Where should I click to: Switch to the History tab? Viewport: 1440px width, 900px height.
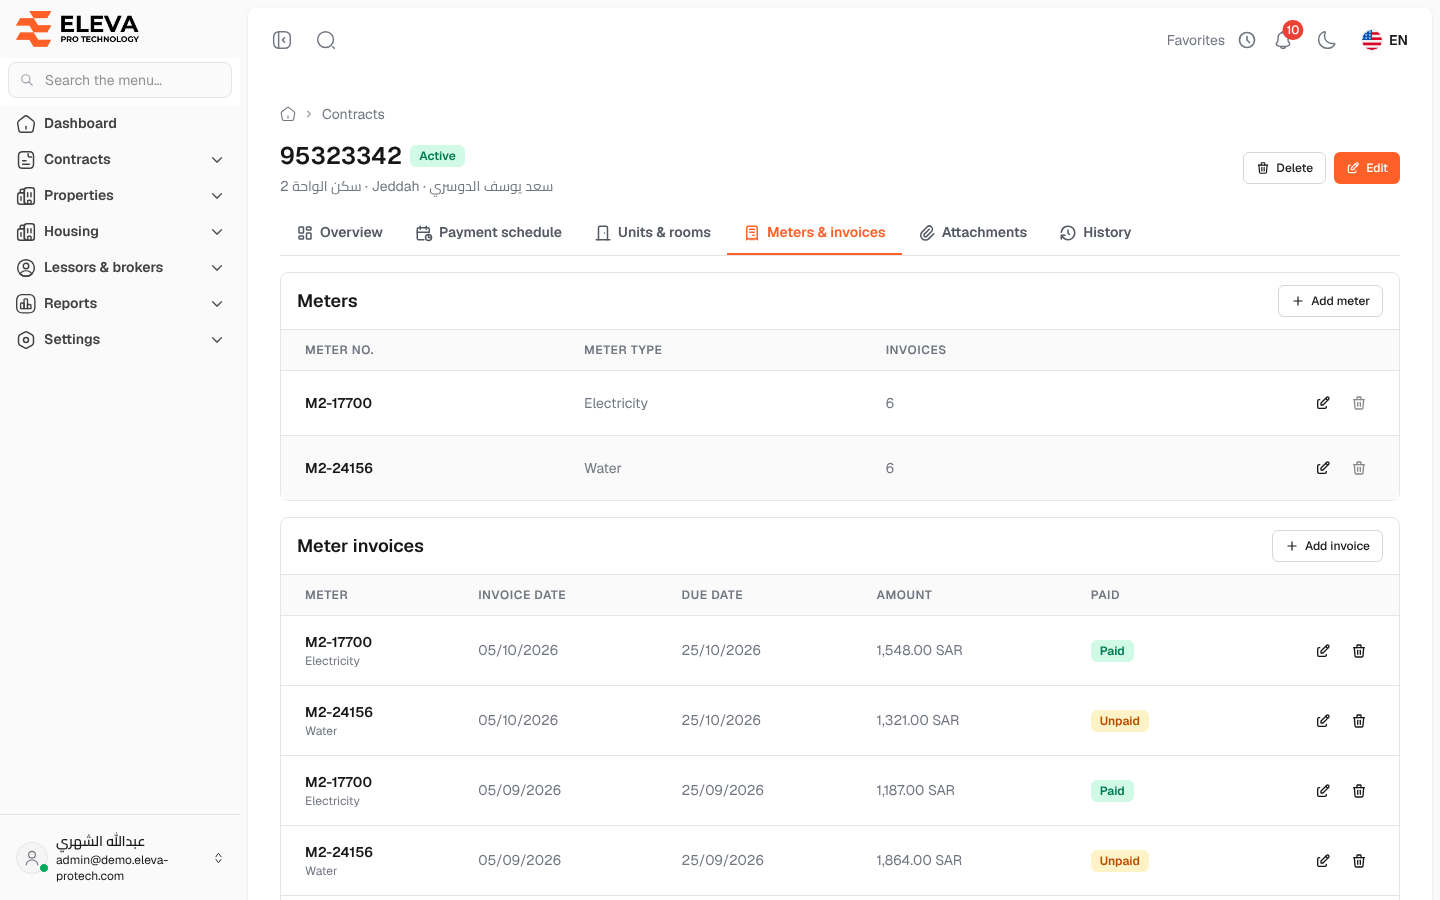click(1095, 233)
